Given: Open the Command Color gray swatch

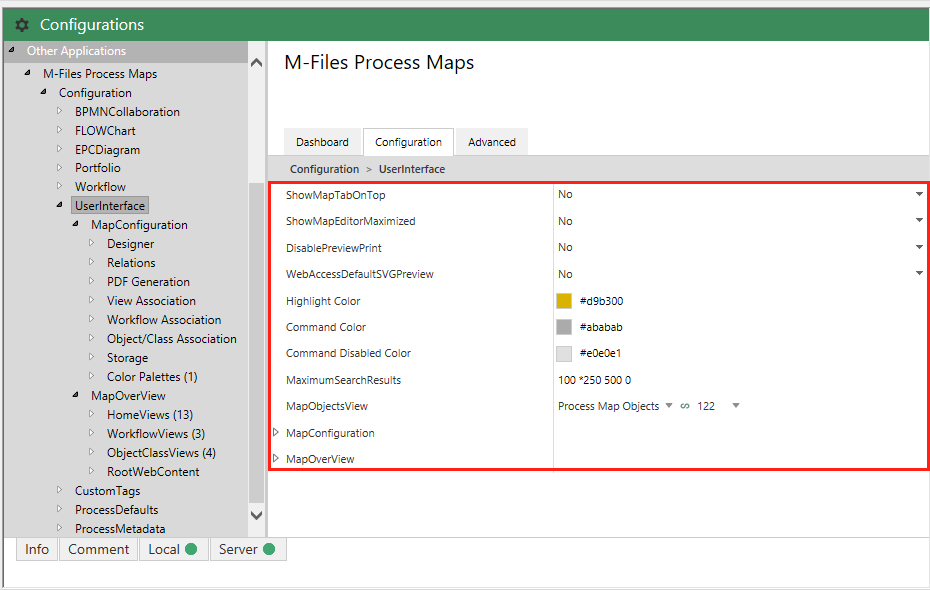Looking at the screenshot, I should tap(564, 327).
